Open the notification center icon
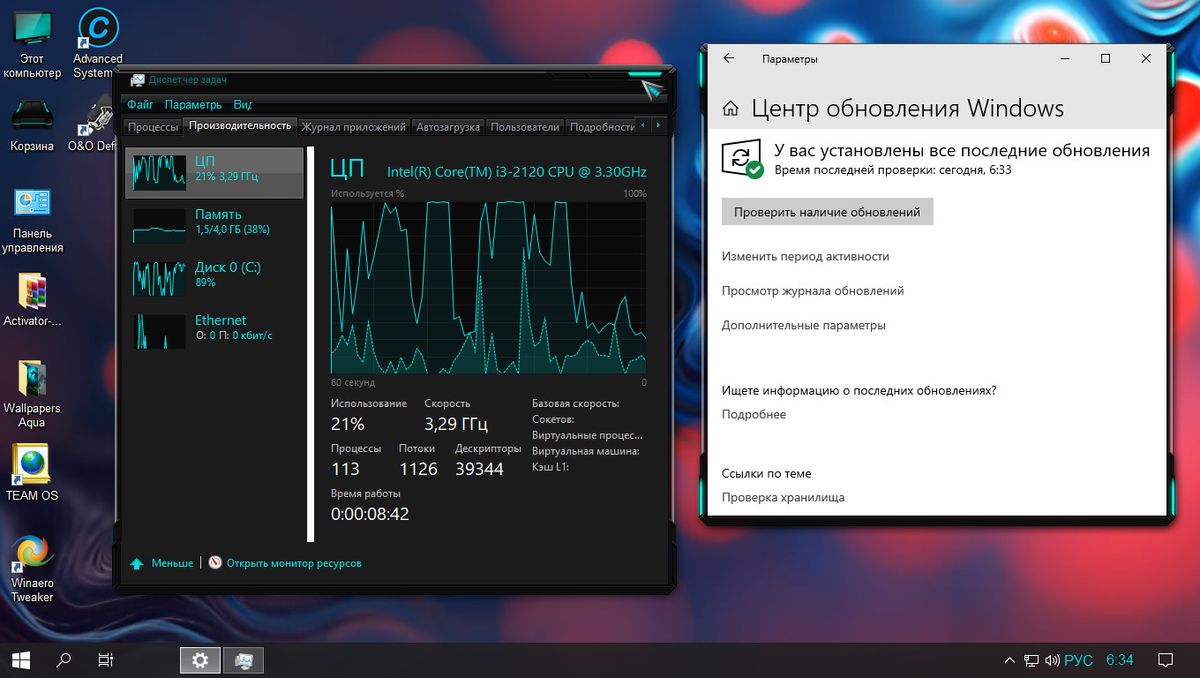Screen dimensions: 1200x678 coord(1165,660)
